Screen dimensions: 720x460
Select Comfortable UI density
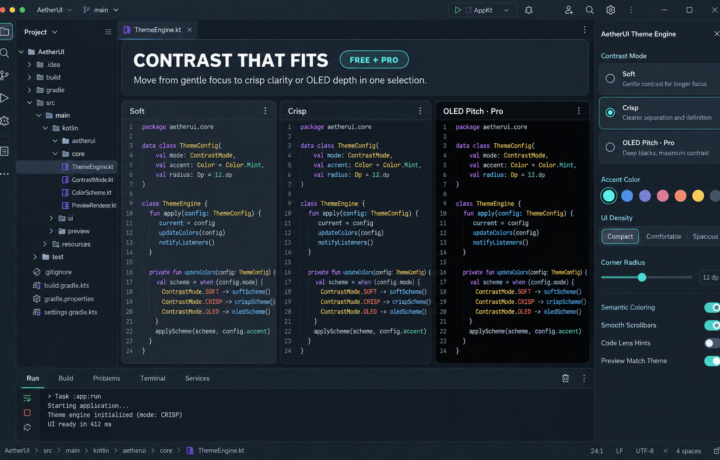point(664,236)
